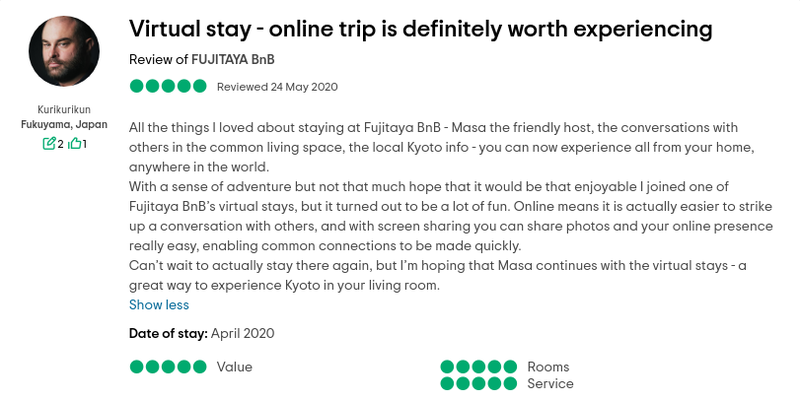Click the overall five-bubble rating
This screenshot has height=401, width=800.
pyautogui.click(x=168, y=86)
